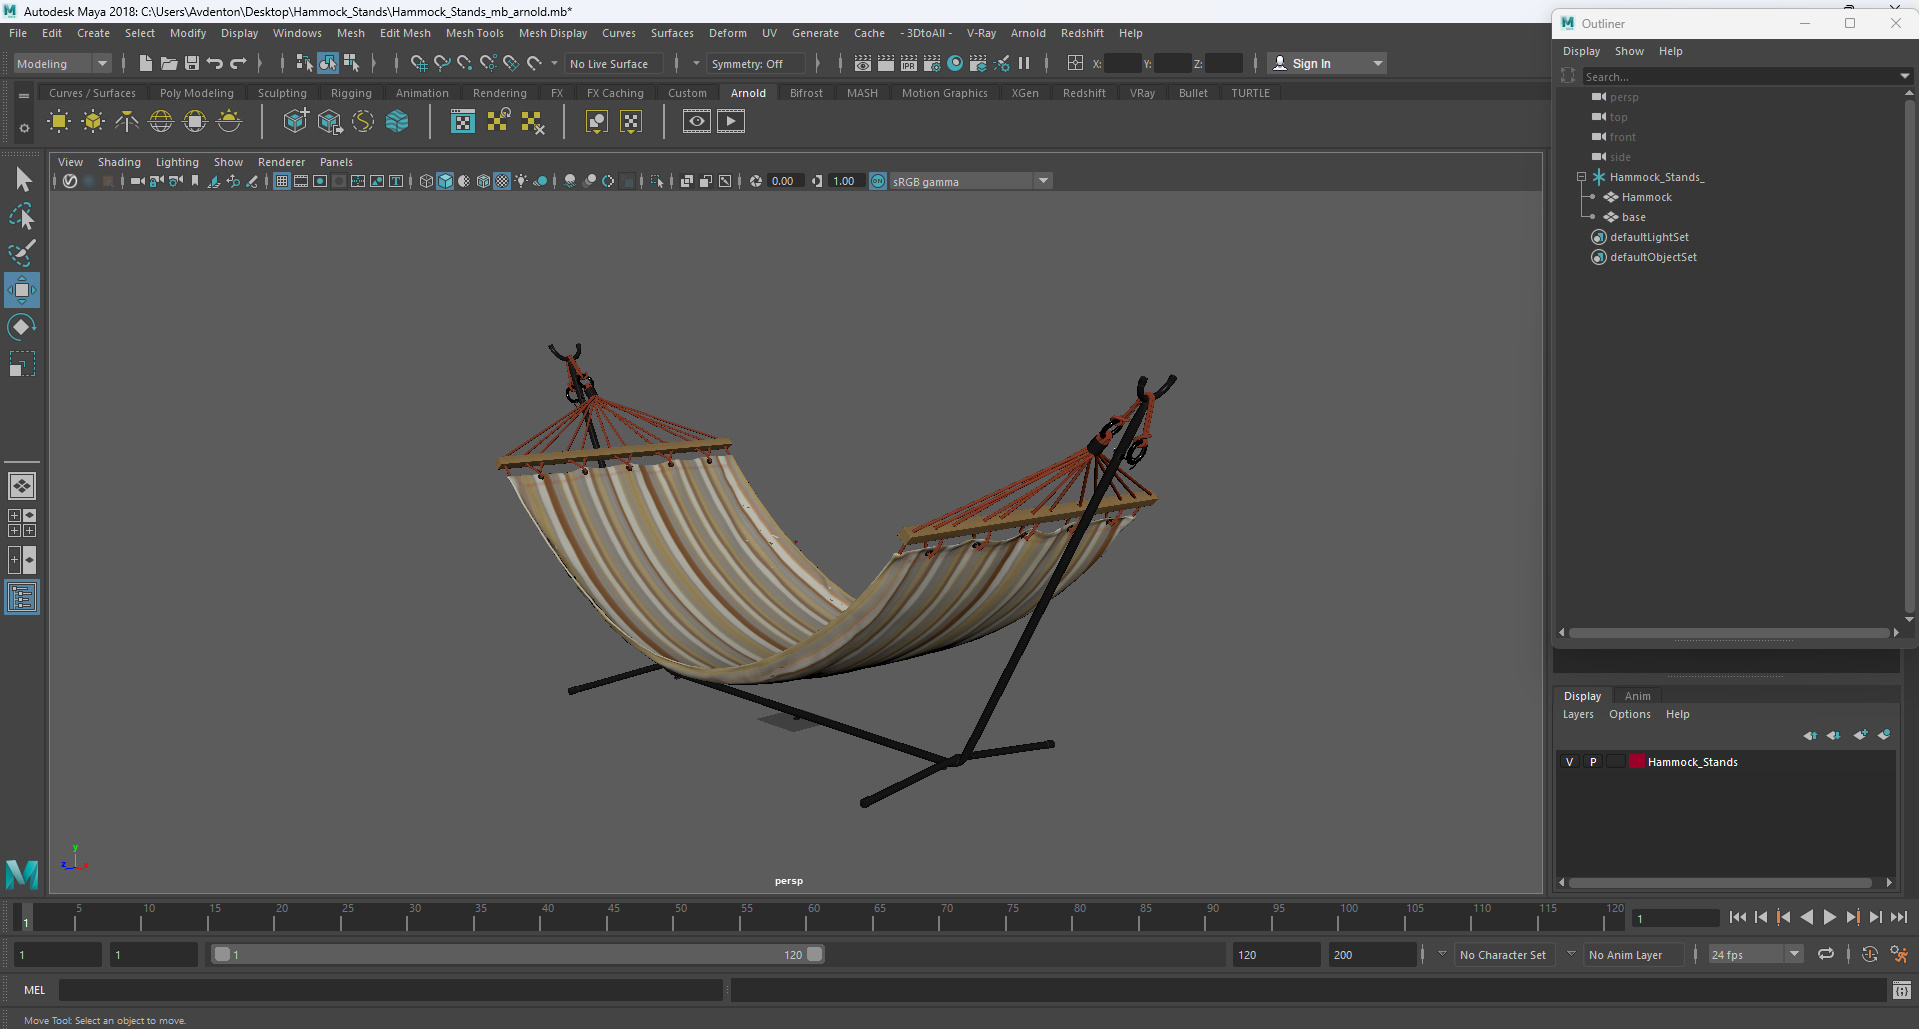This screenshot has height=1029, width=1919.
Task: Open the No Character Set dropdown
Action: click(1442, 954)
